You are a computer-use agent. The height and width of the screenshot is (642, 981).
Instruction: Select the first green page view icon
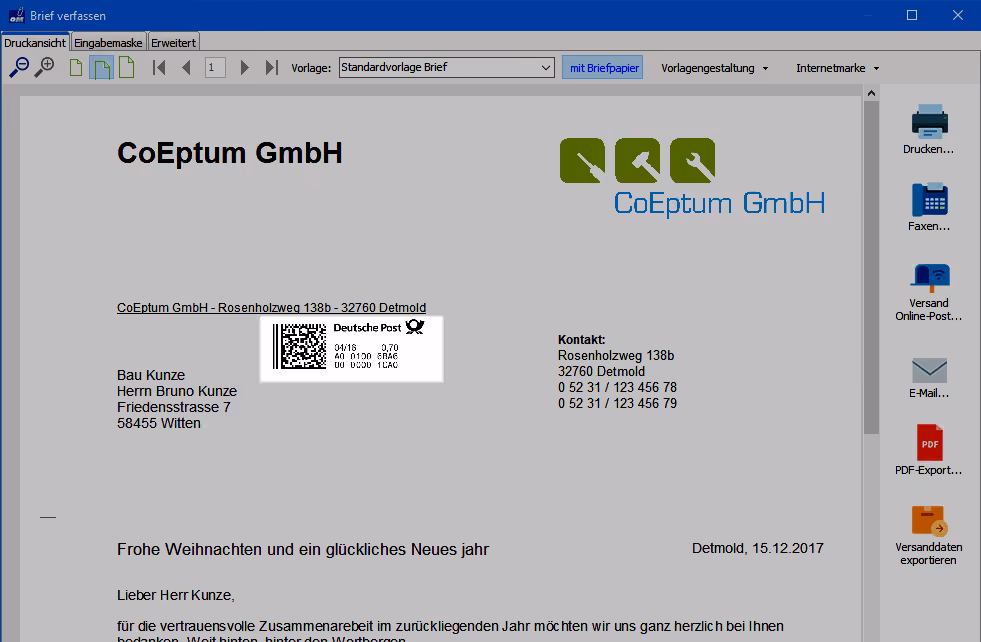(76, 67)
